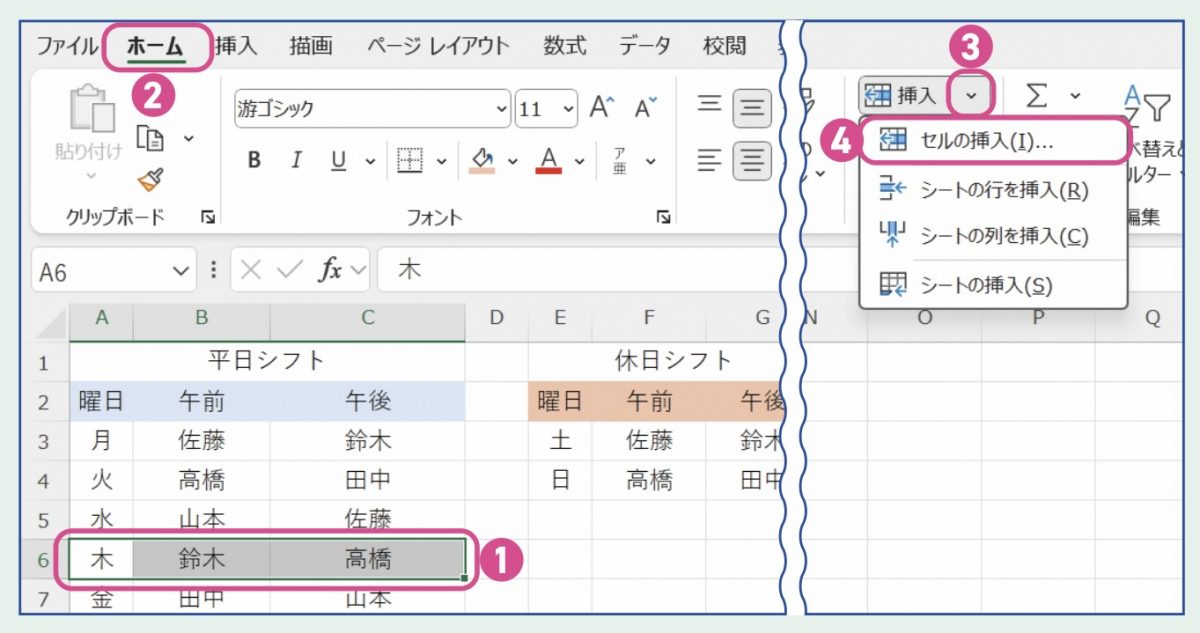
Task: Click the fill color bucket icon
Action: [x=482, y=161]
